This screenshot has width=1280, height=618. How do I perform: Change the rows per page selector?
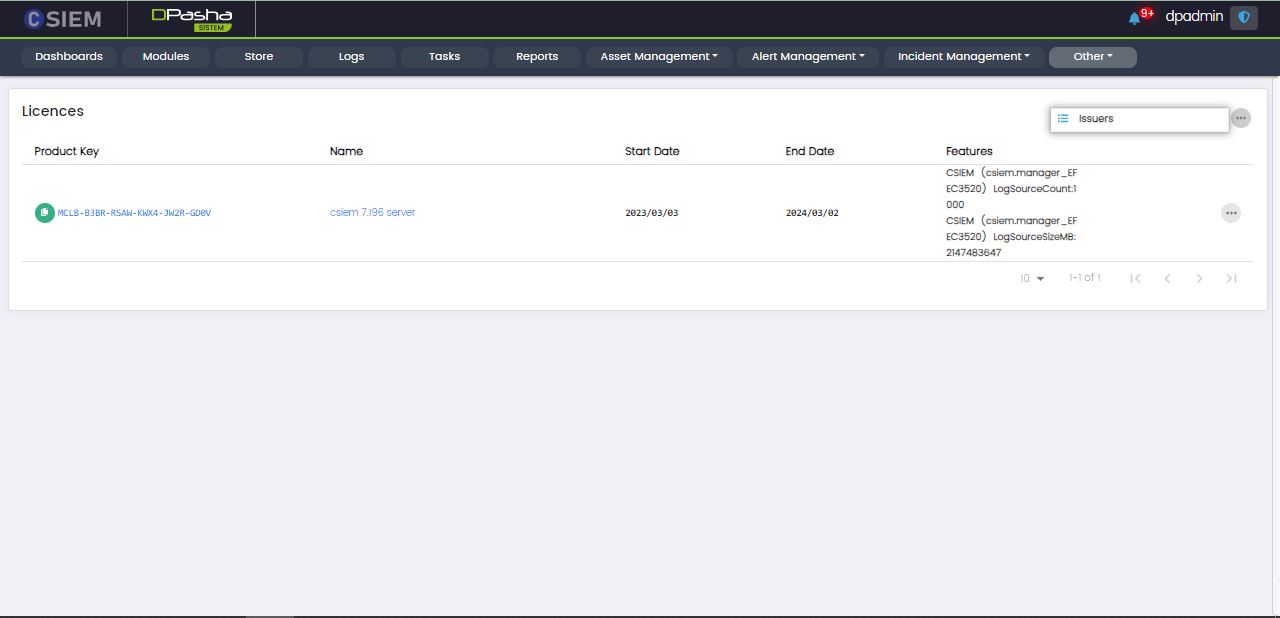tap(1032, 278)
